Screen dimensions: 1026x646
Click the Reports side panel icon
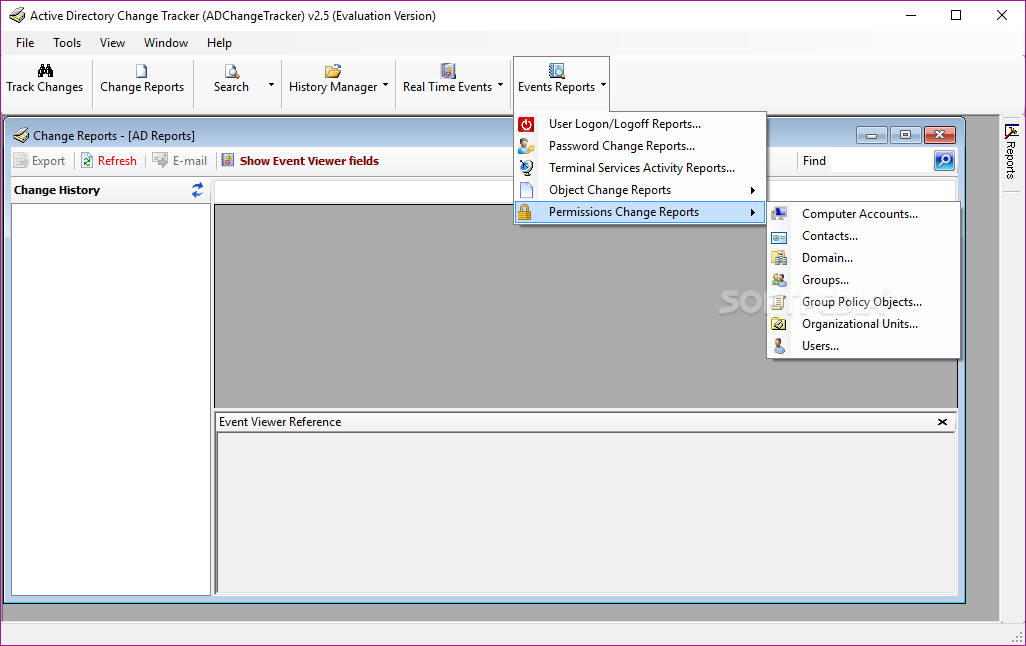pyautogui.click(x=1011, y=132)
